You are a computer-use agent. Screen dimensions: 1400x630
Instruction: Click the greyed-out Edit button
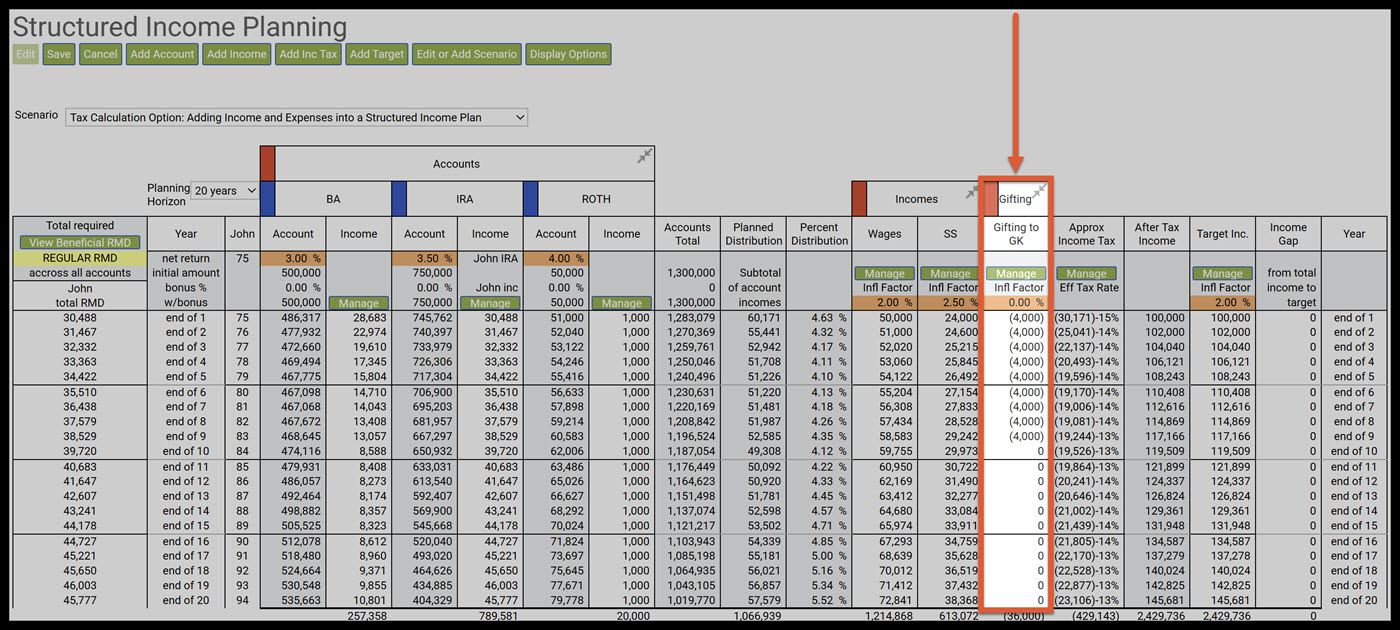[x=26, y=54]
